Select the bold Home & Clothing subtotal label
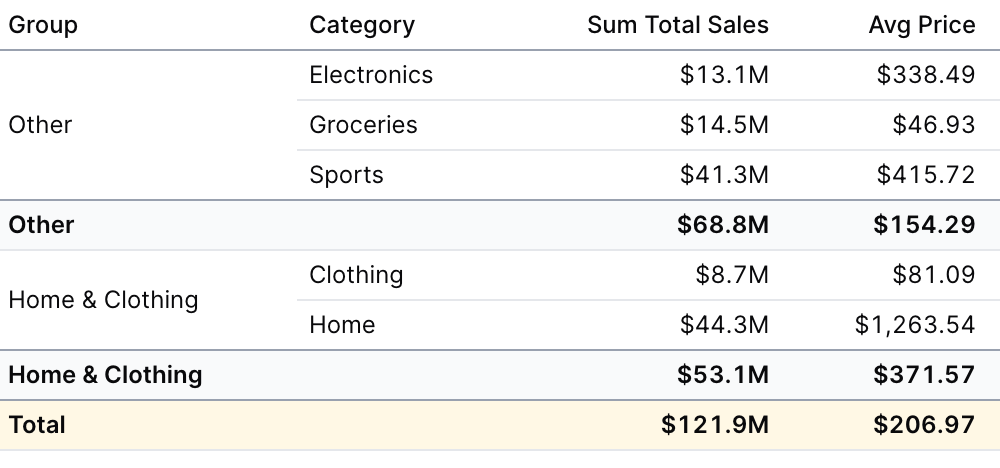The width and height of the screenshot is (1000, 468). 105,375
